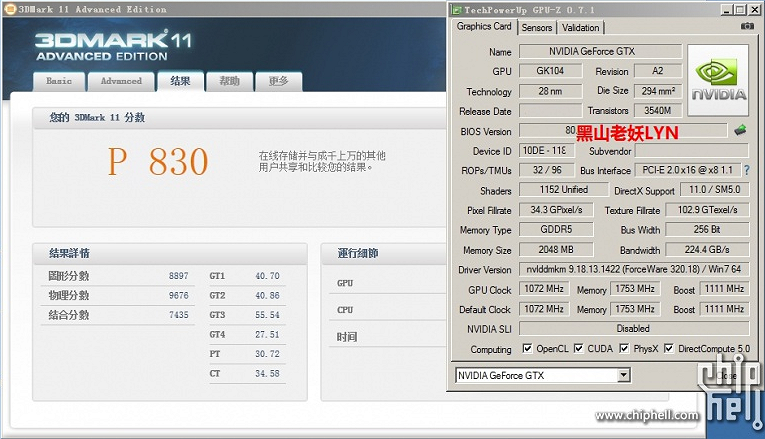765x439 pixels.
Task: Click the Driver Version text field
Action: click(634, 269)
